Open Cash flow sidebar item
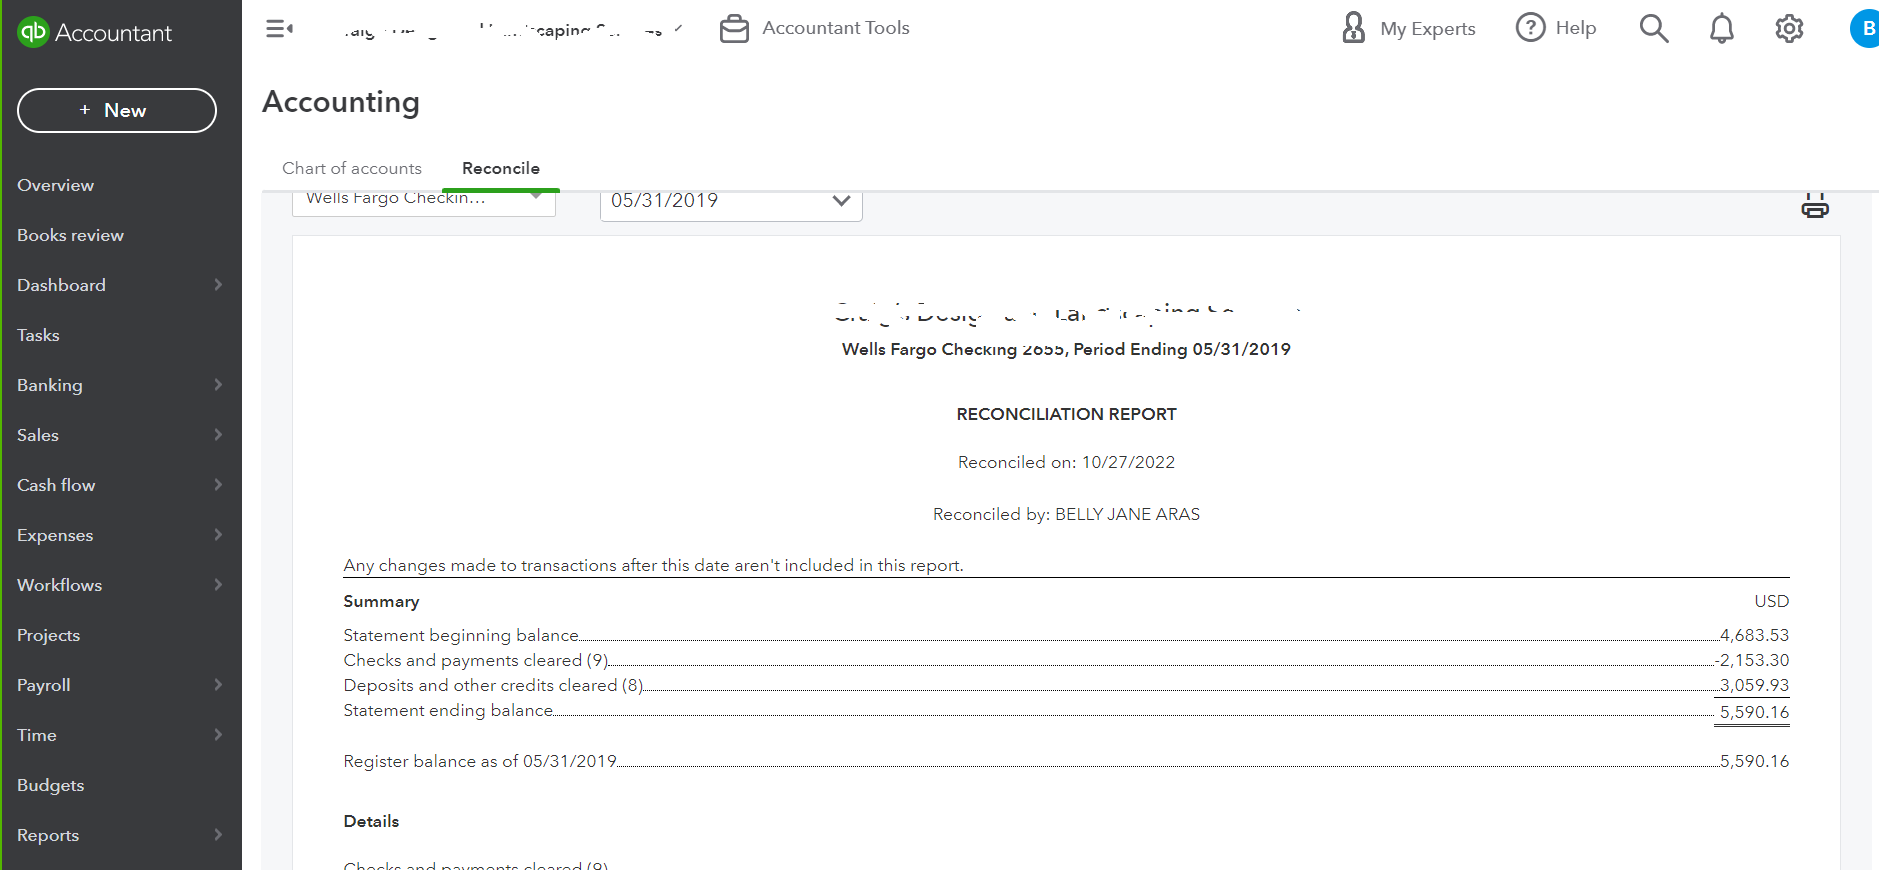Screen dimensions: 1879x870 click(x=56, y=485)
